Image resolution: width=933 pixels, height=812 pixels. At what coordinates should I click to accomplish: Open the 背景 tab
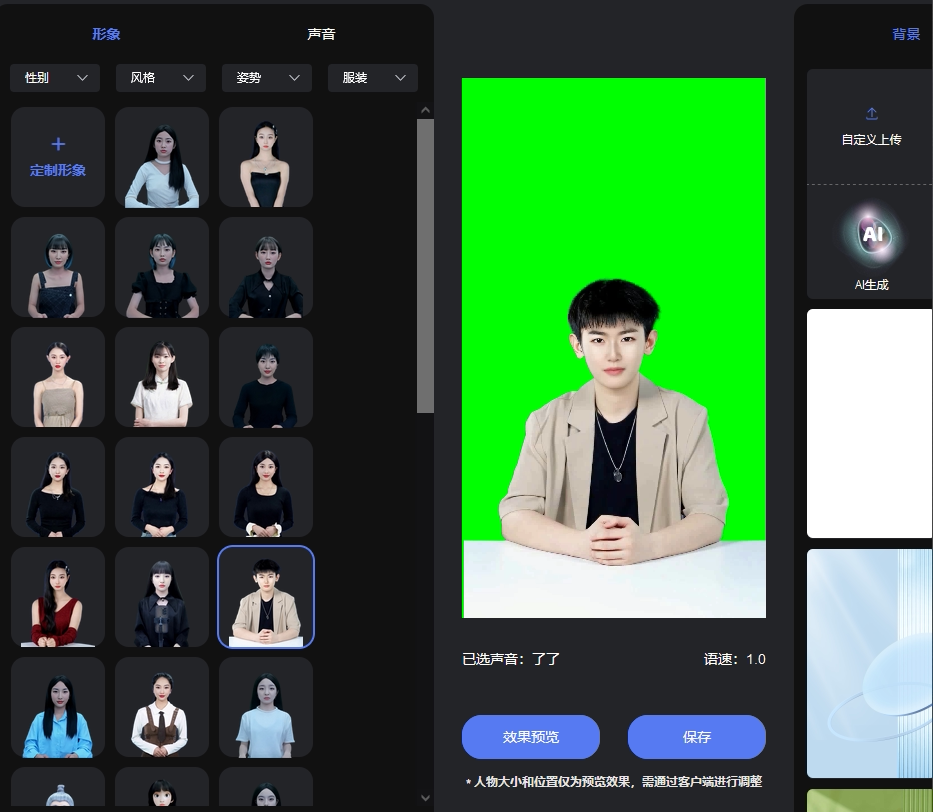(x=905, y=34)
